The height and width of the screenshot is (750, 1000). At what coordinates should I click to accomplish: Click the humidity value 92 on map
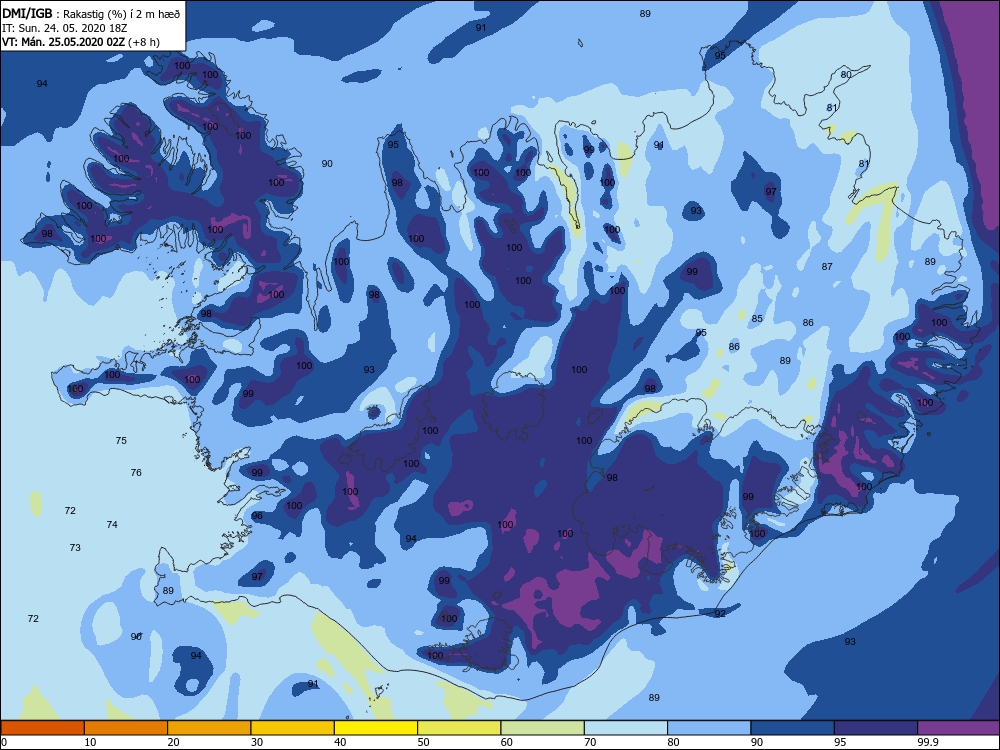tap(720, 614)
